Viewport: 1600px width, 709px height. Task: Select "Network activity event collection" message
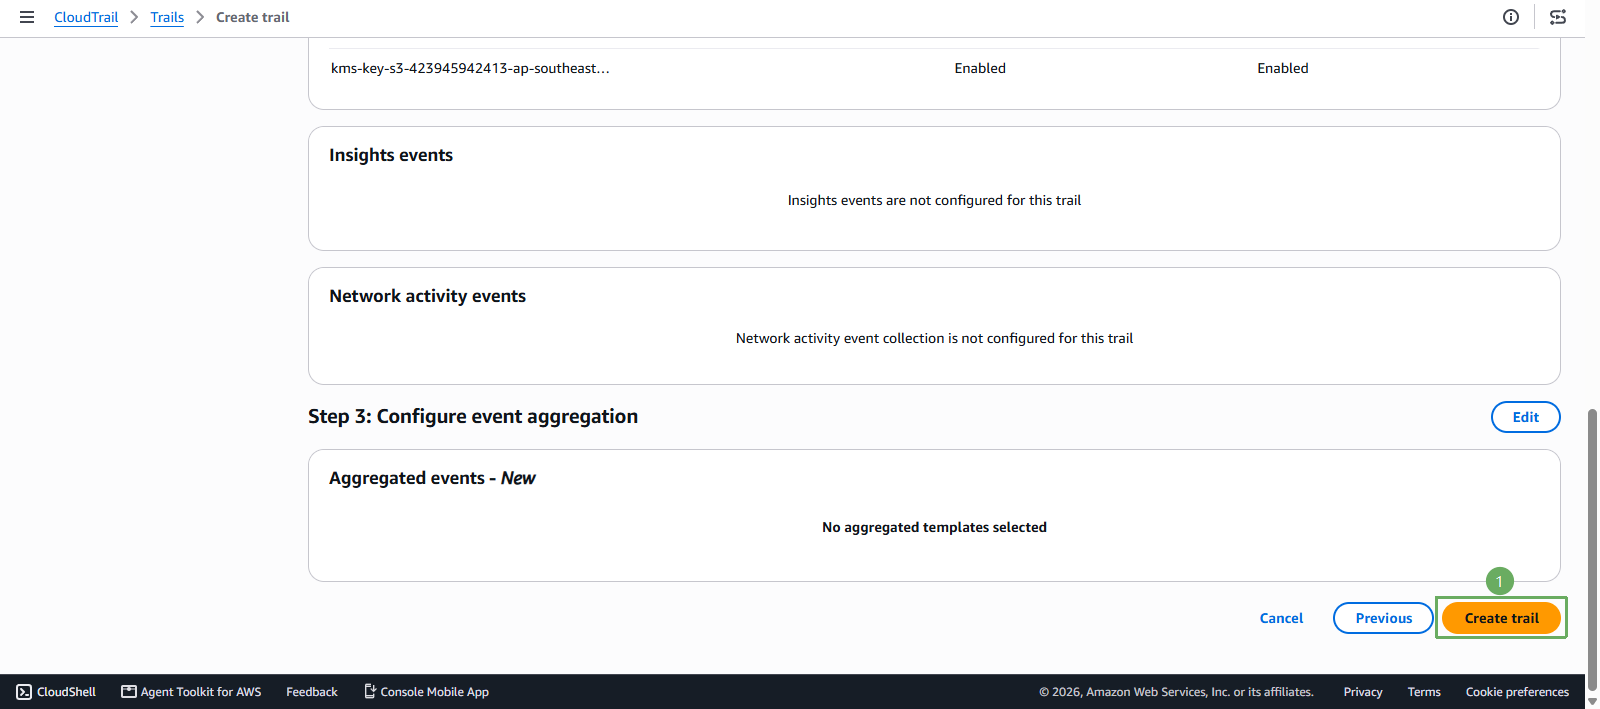[x=934, y=338]
